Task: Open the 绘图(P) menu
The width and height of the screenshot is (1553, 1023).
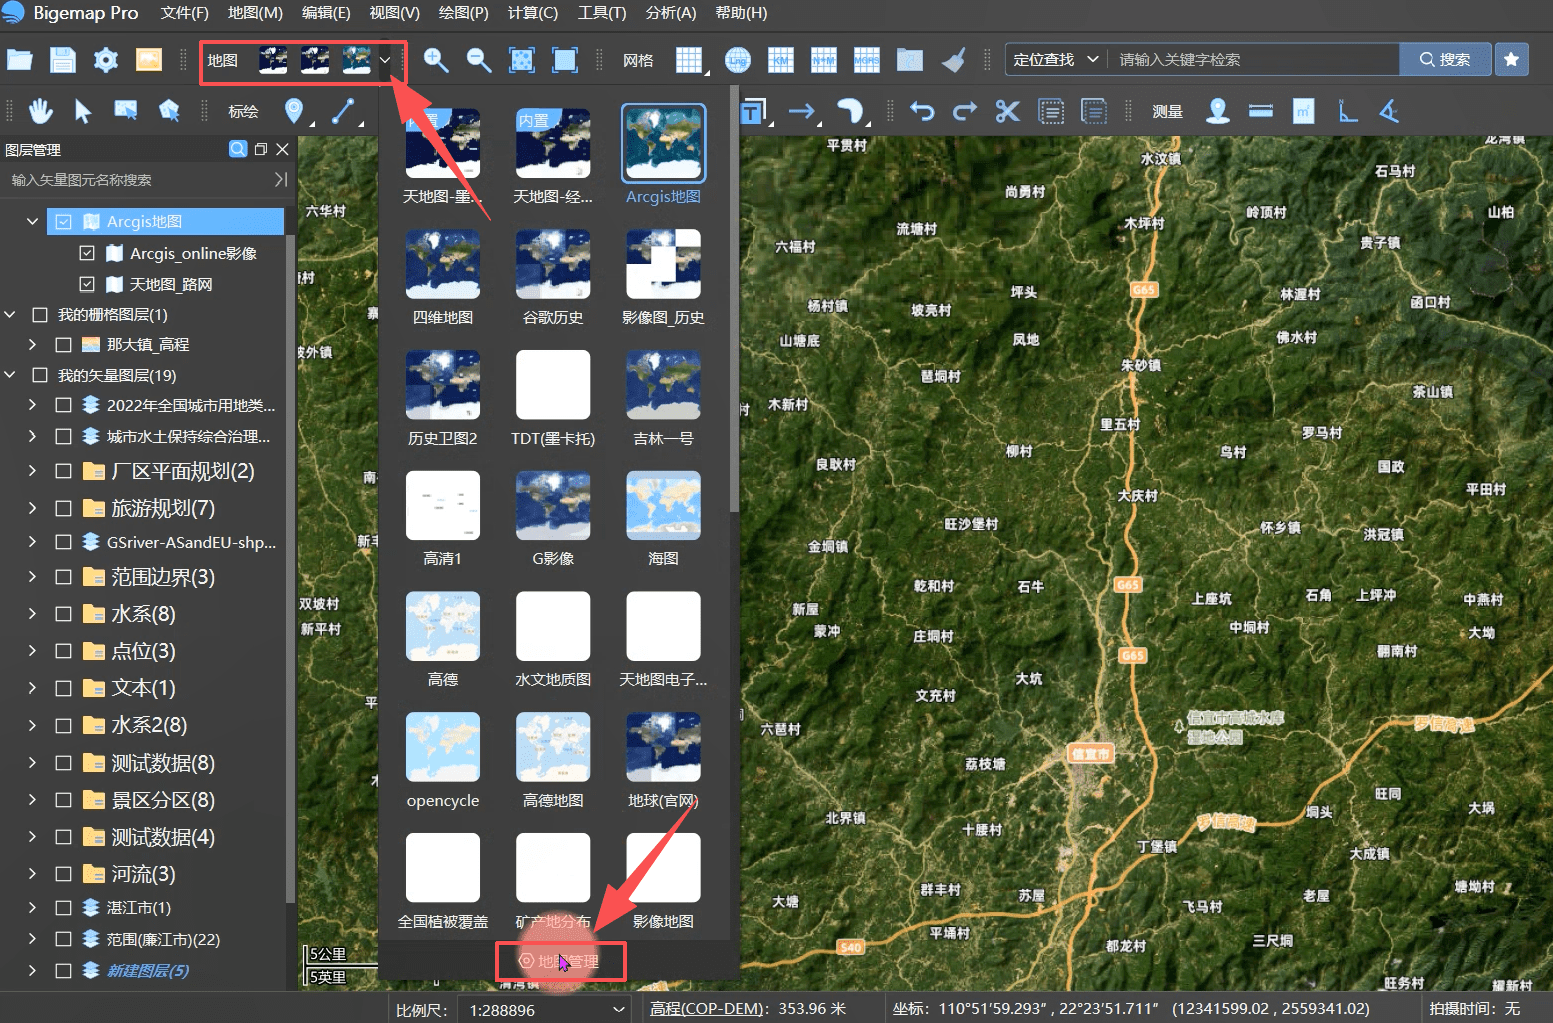Action: tap(464, 13)
